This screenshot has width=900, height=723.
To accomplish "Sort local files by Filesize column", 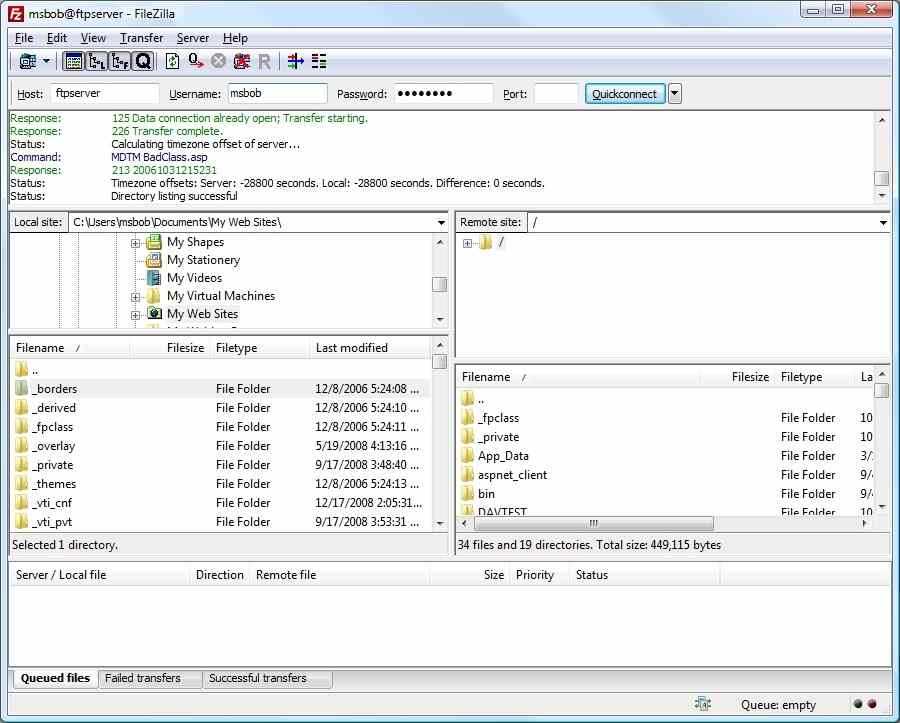I will click(170, 348).
